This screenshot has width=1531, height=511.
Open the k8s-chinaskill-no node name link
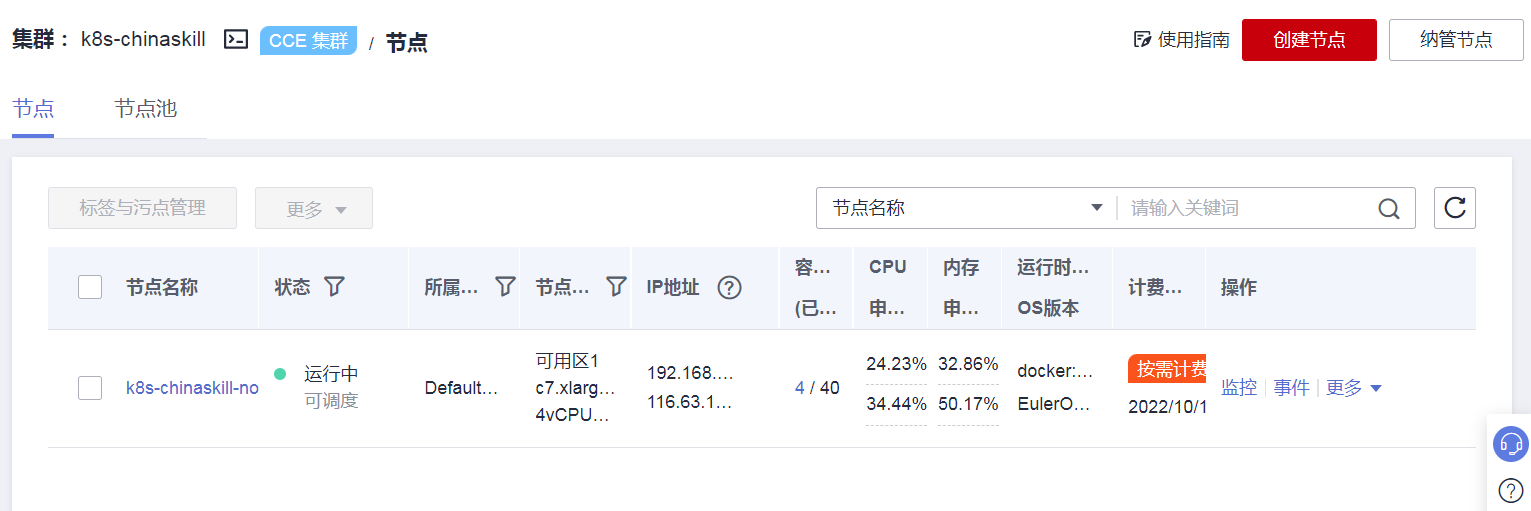(192, 388)
